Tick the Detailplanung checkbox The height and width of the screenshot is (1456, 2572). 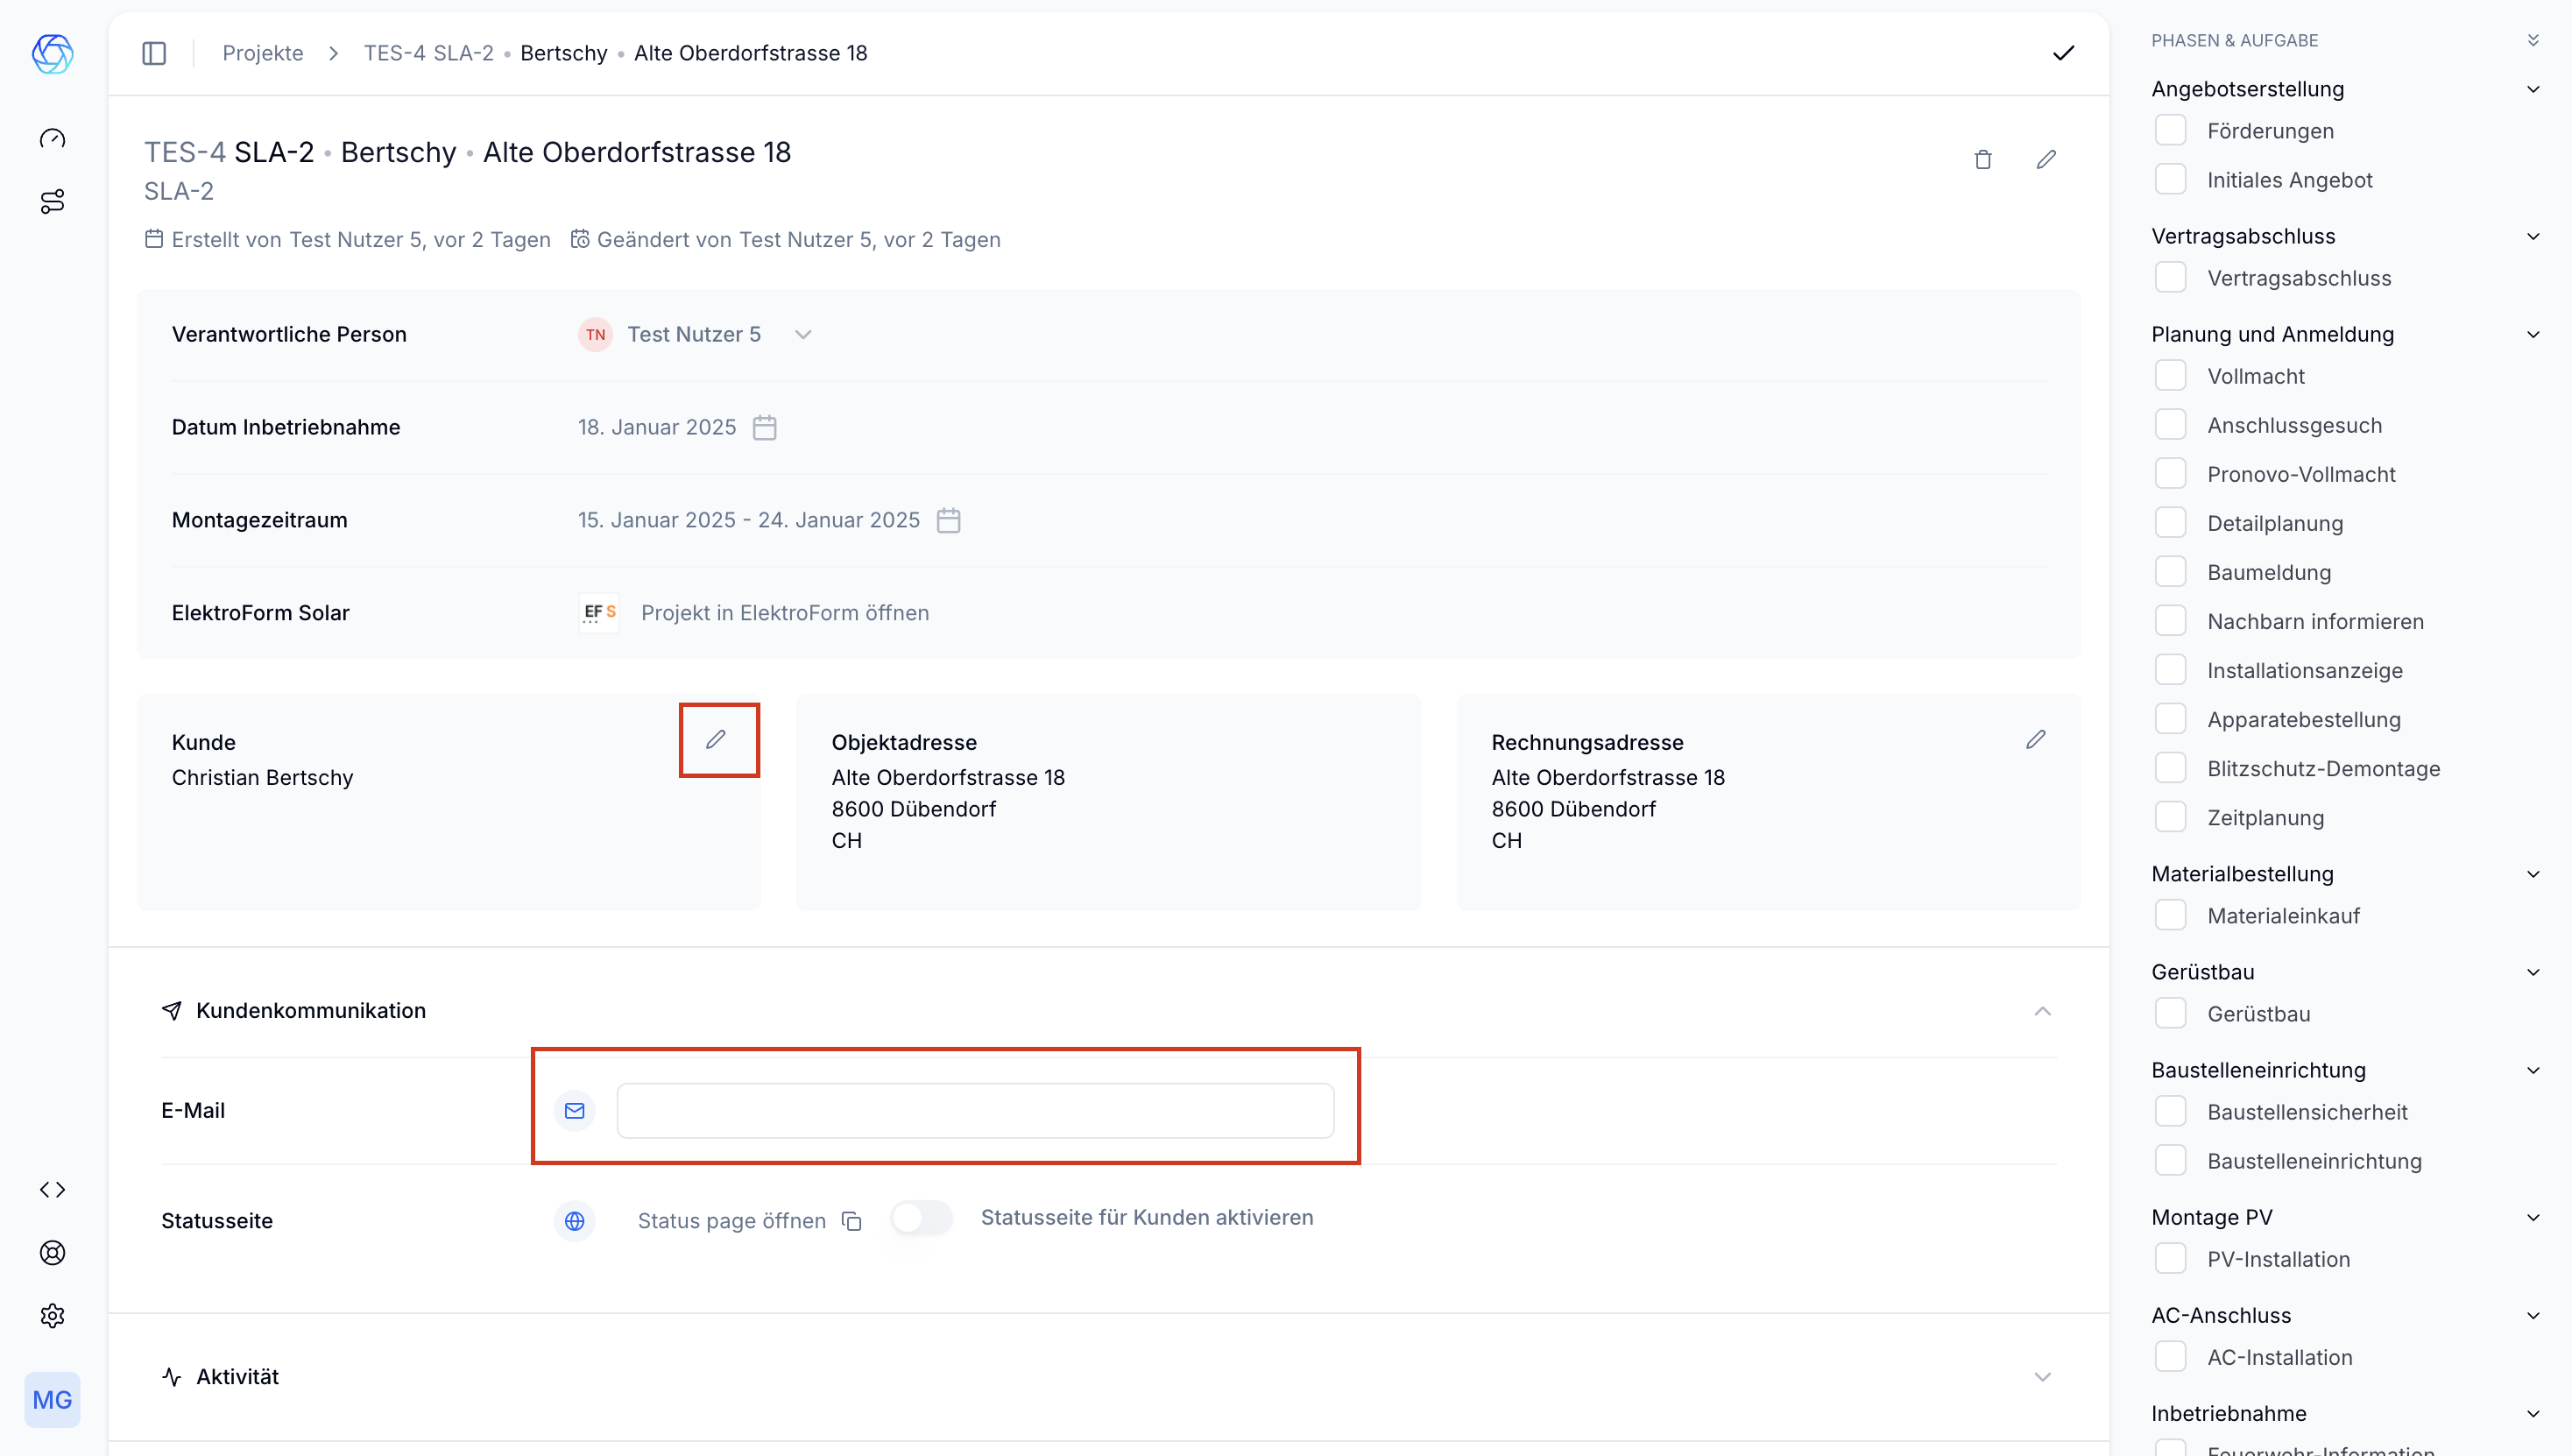click(x=2170, y=523)
